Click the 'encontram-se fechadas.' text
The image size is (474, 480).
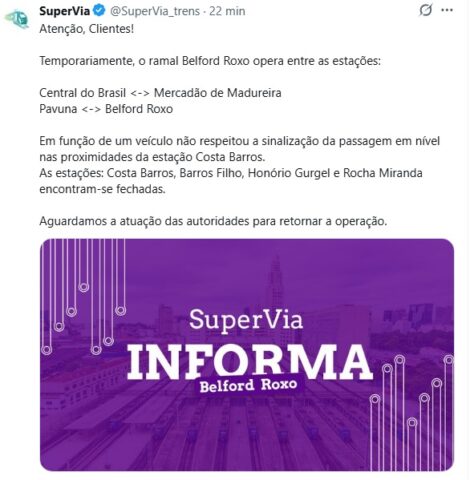(102, 189)
